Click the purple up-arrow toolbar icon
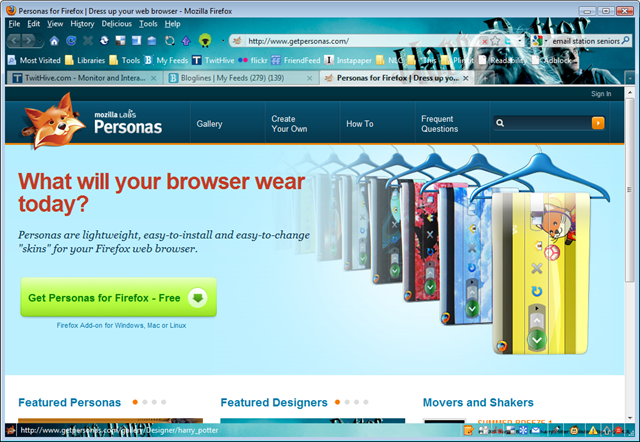Viewport: 640px width, 442px height. 186,40
